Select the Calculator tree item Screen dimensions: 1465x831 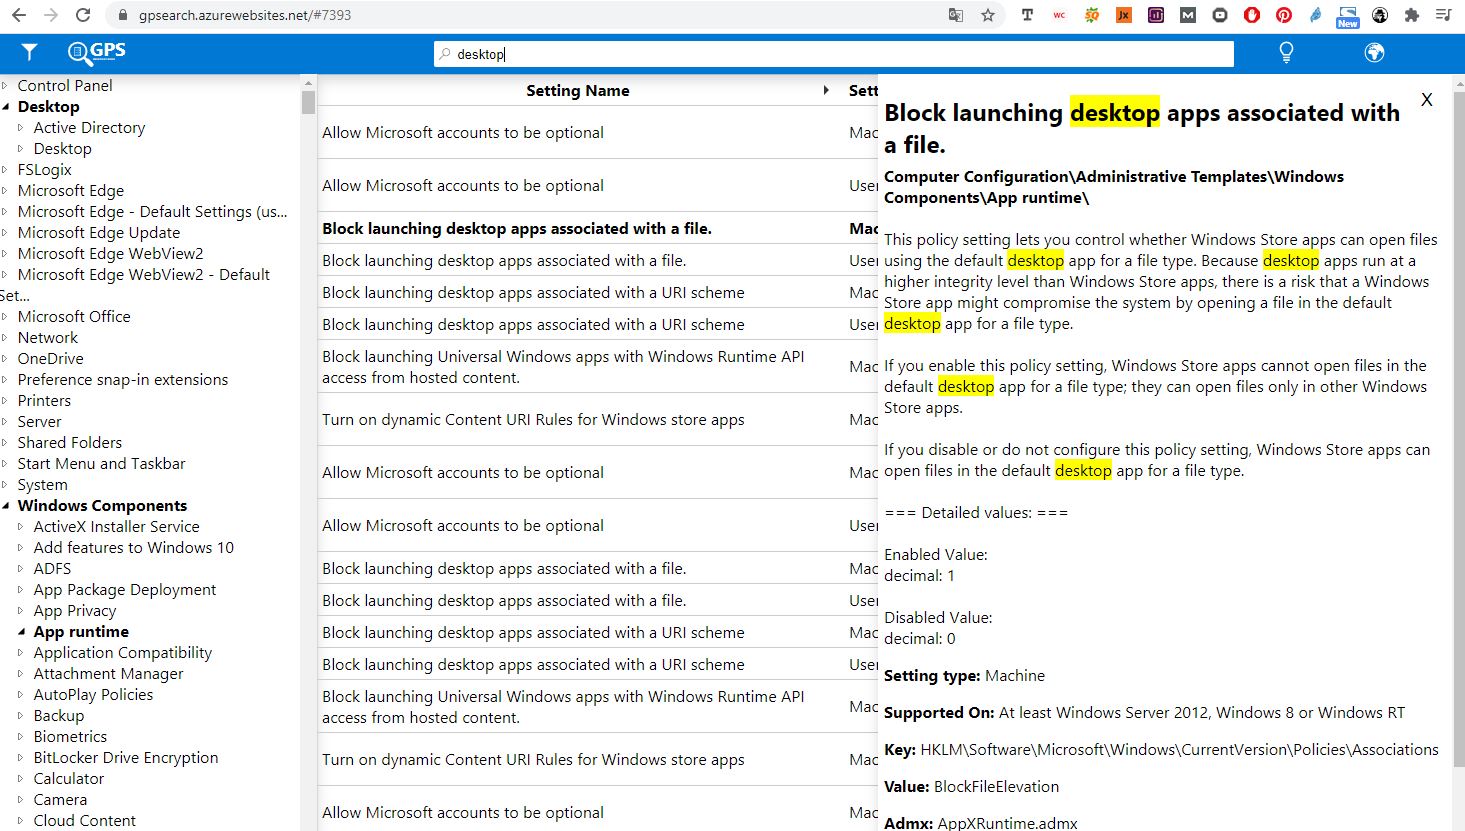point(69,779)
